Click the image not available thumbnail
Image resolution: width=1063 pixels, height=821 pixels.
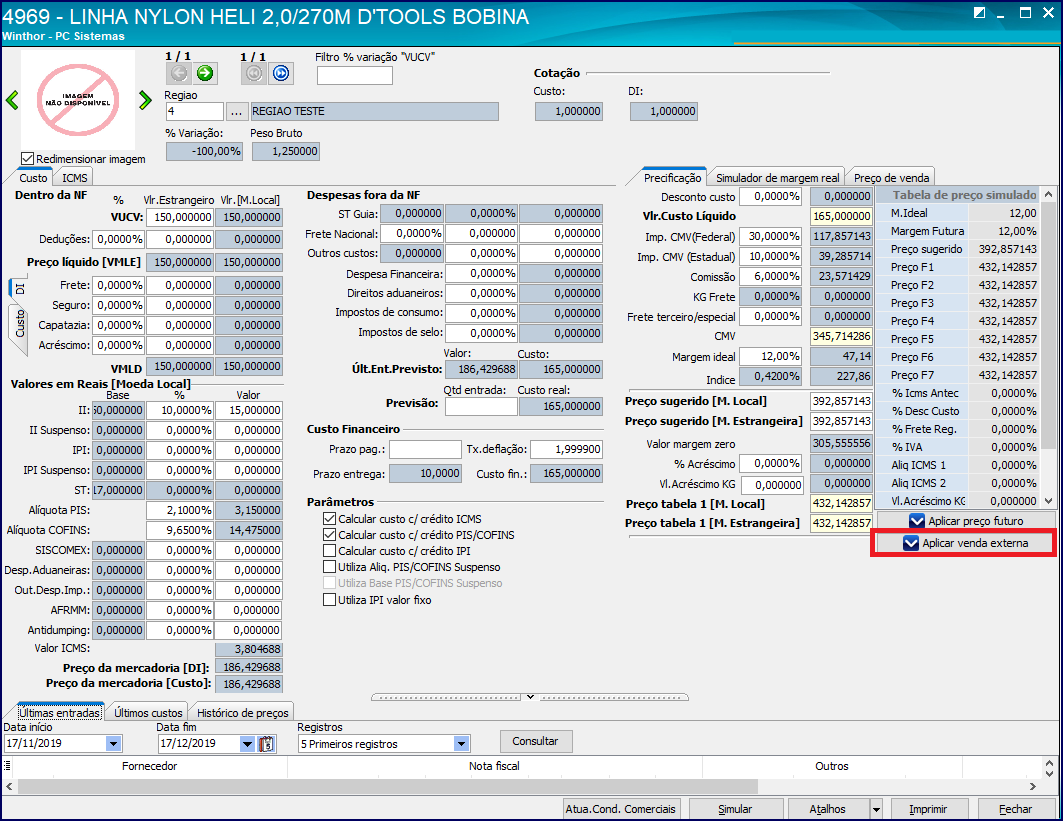pos(78,100)
